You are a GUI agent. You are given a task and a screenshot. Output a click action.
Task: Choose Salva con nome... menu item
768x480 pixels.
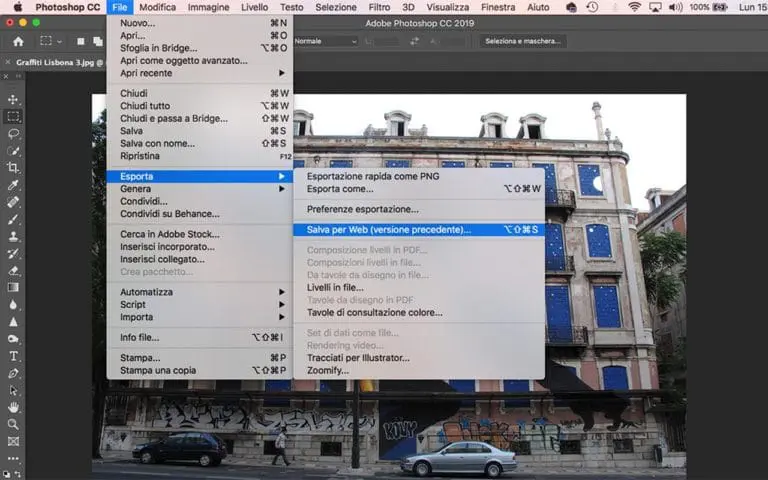tap(200, 144)
